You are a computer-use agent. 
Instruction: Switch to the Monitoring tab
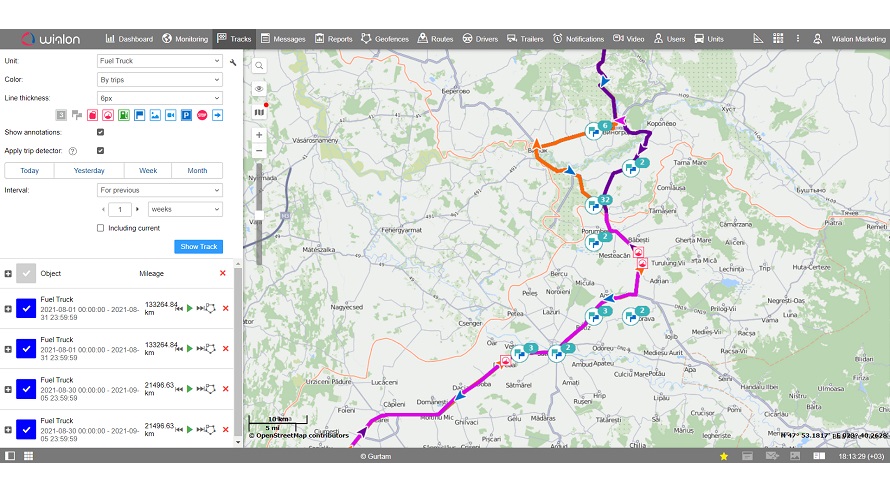184,39
